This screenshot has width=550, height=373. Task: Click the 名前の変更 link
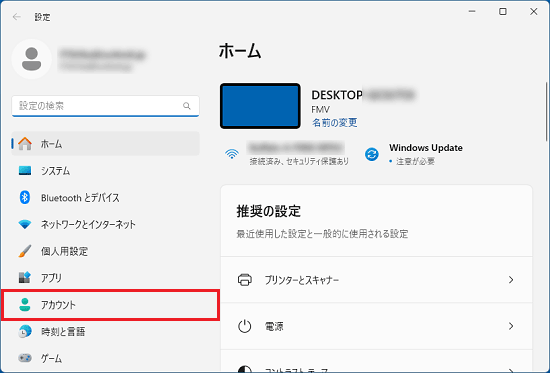click(x=335, y=122)
